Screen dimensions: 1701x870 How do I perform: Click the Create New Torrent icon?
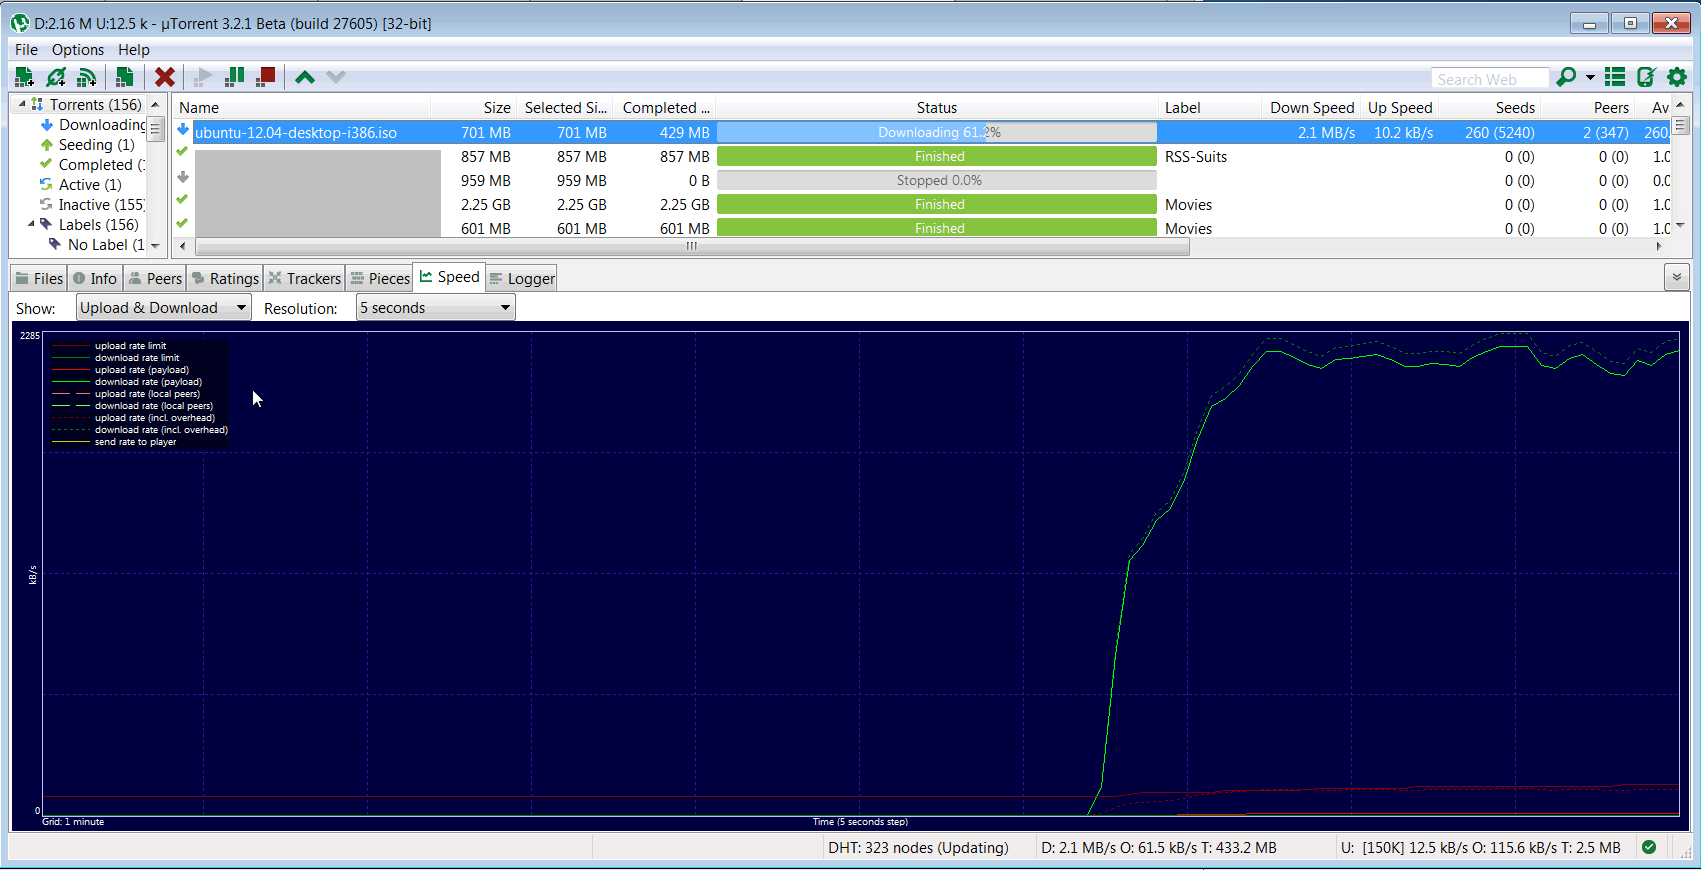pos(124,77)
